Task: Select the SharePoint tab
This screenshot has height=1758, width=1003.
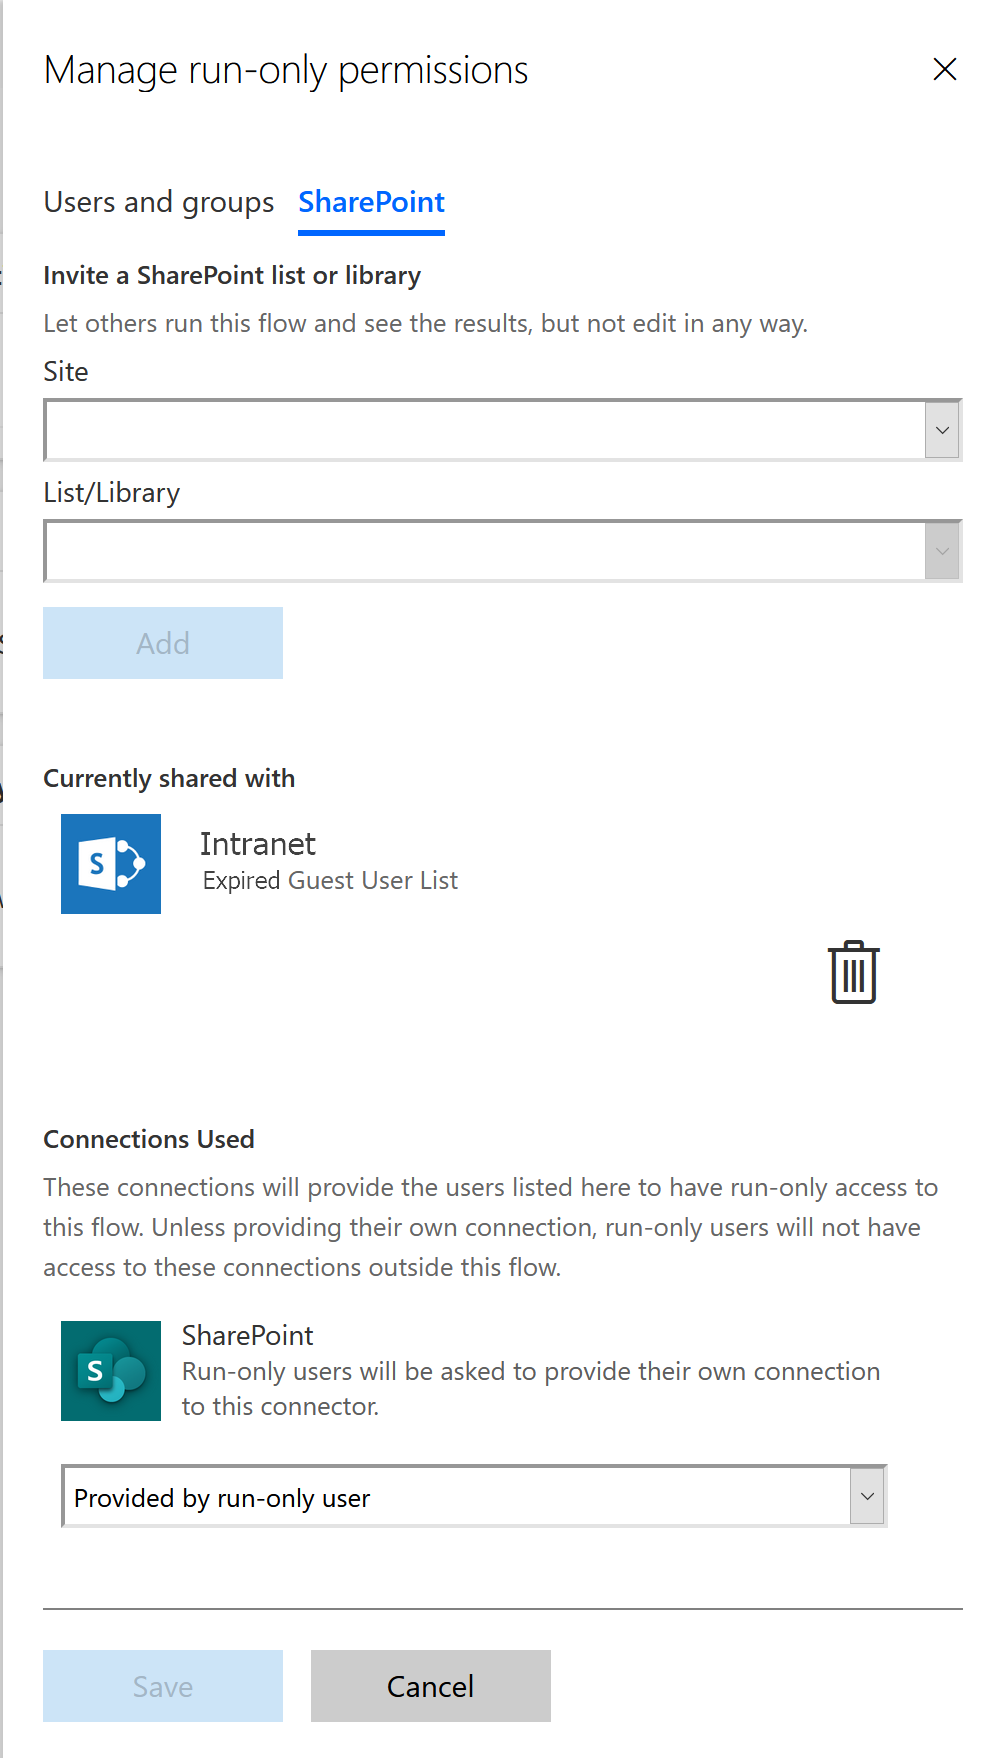Action: (371, 202)
